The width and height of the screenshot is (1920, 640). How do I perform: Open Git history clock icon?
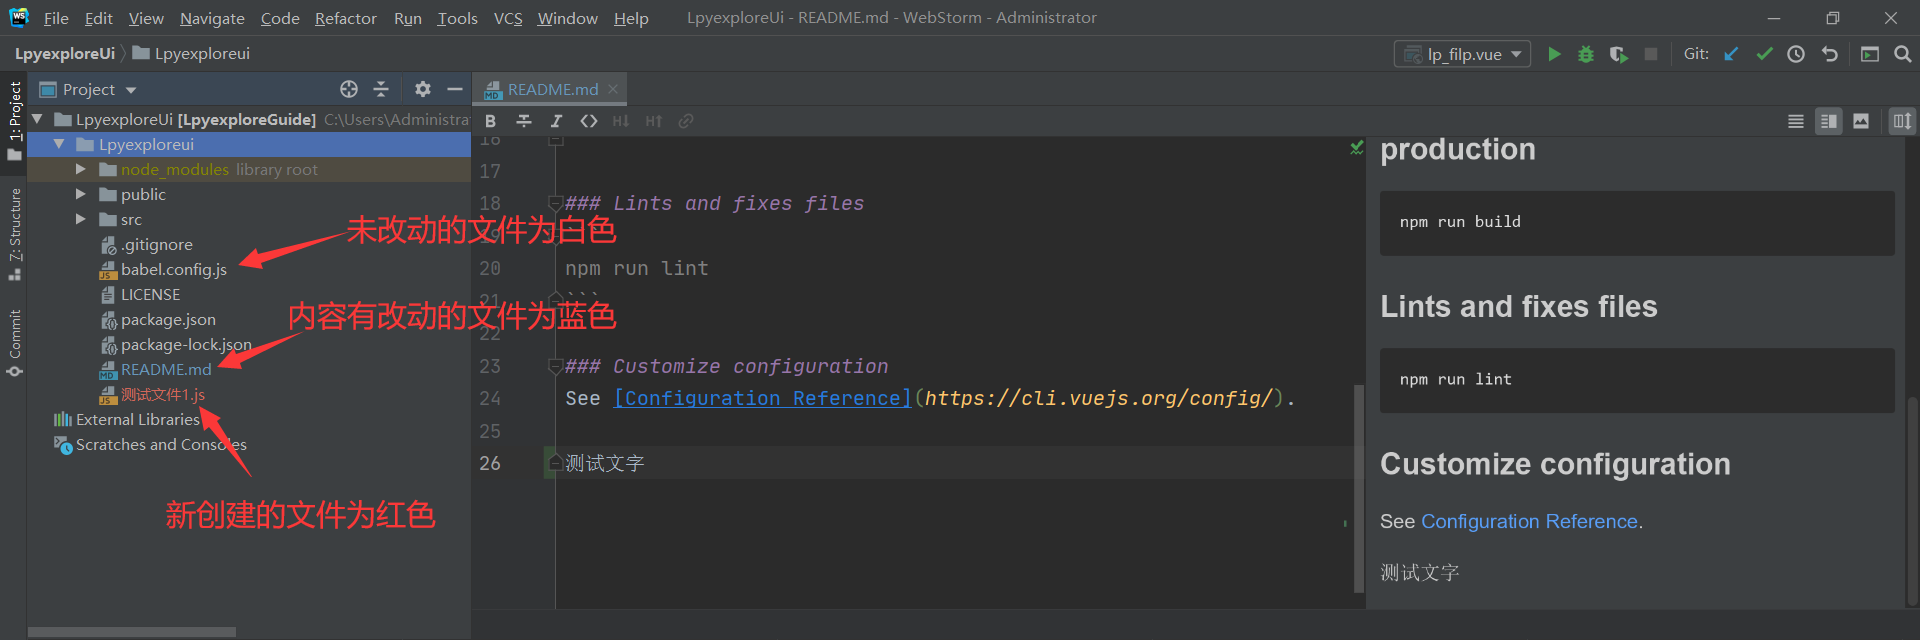tap(1796, 54)
